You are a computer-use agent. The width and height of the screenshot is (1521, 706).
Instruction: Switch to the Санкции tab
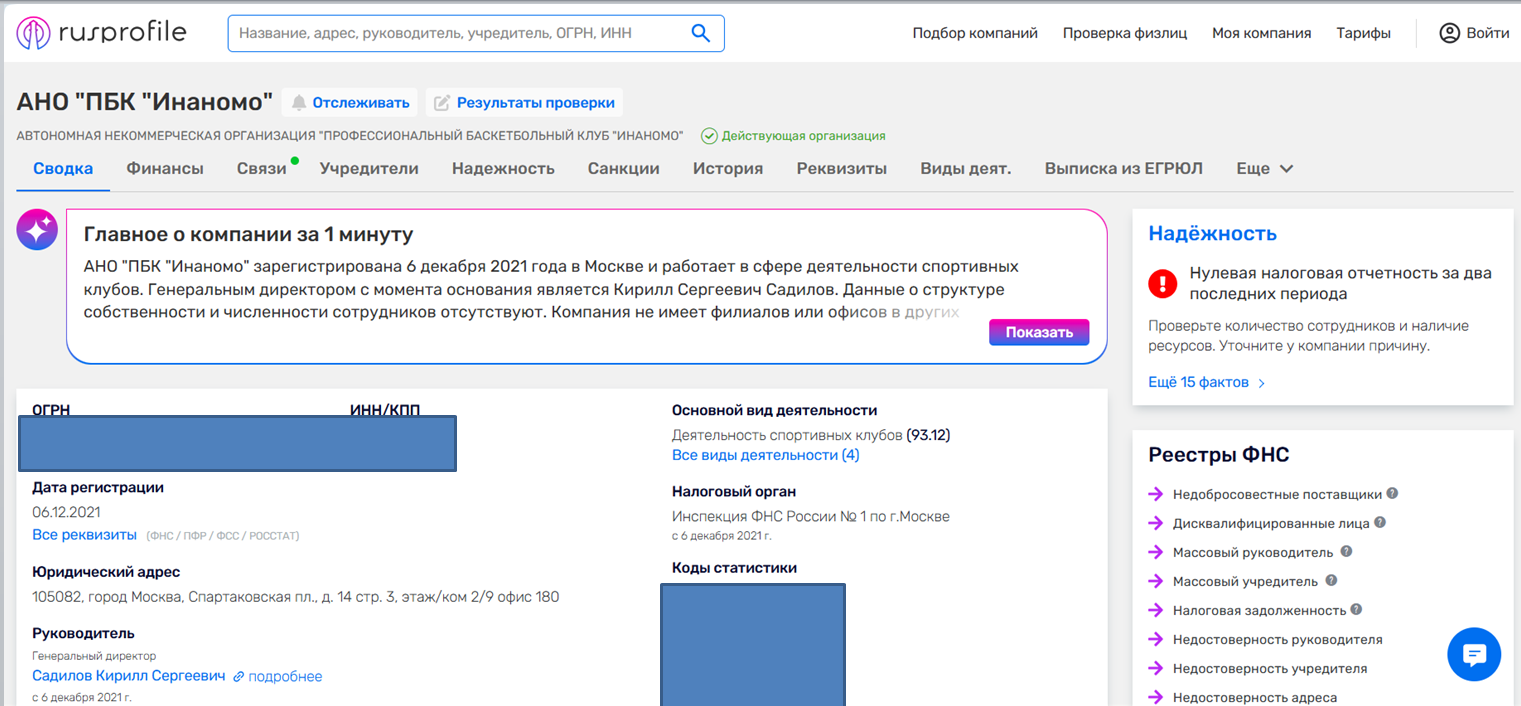point(624,169)
